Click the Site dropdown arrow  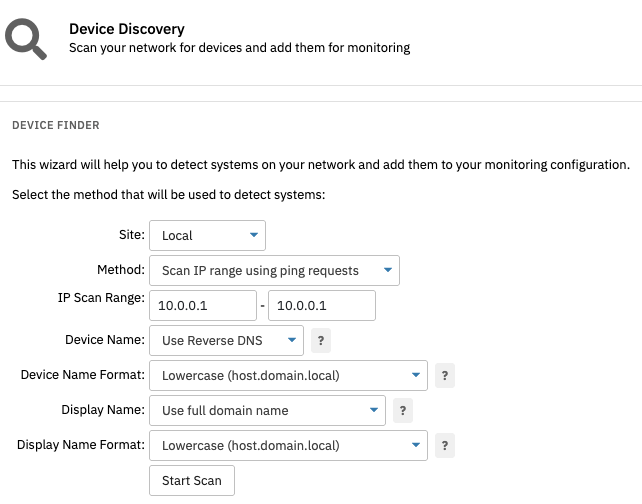tap(254, 235)
